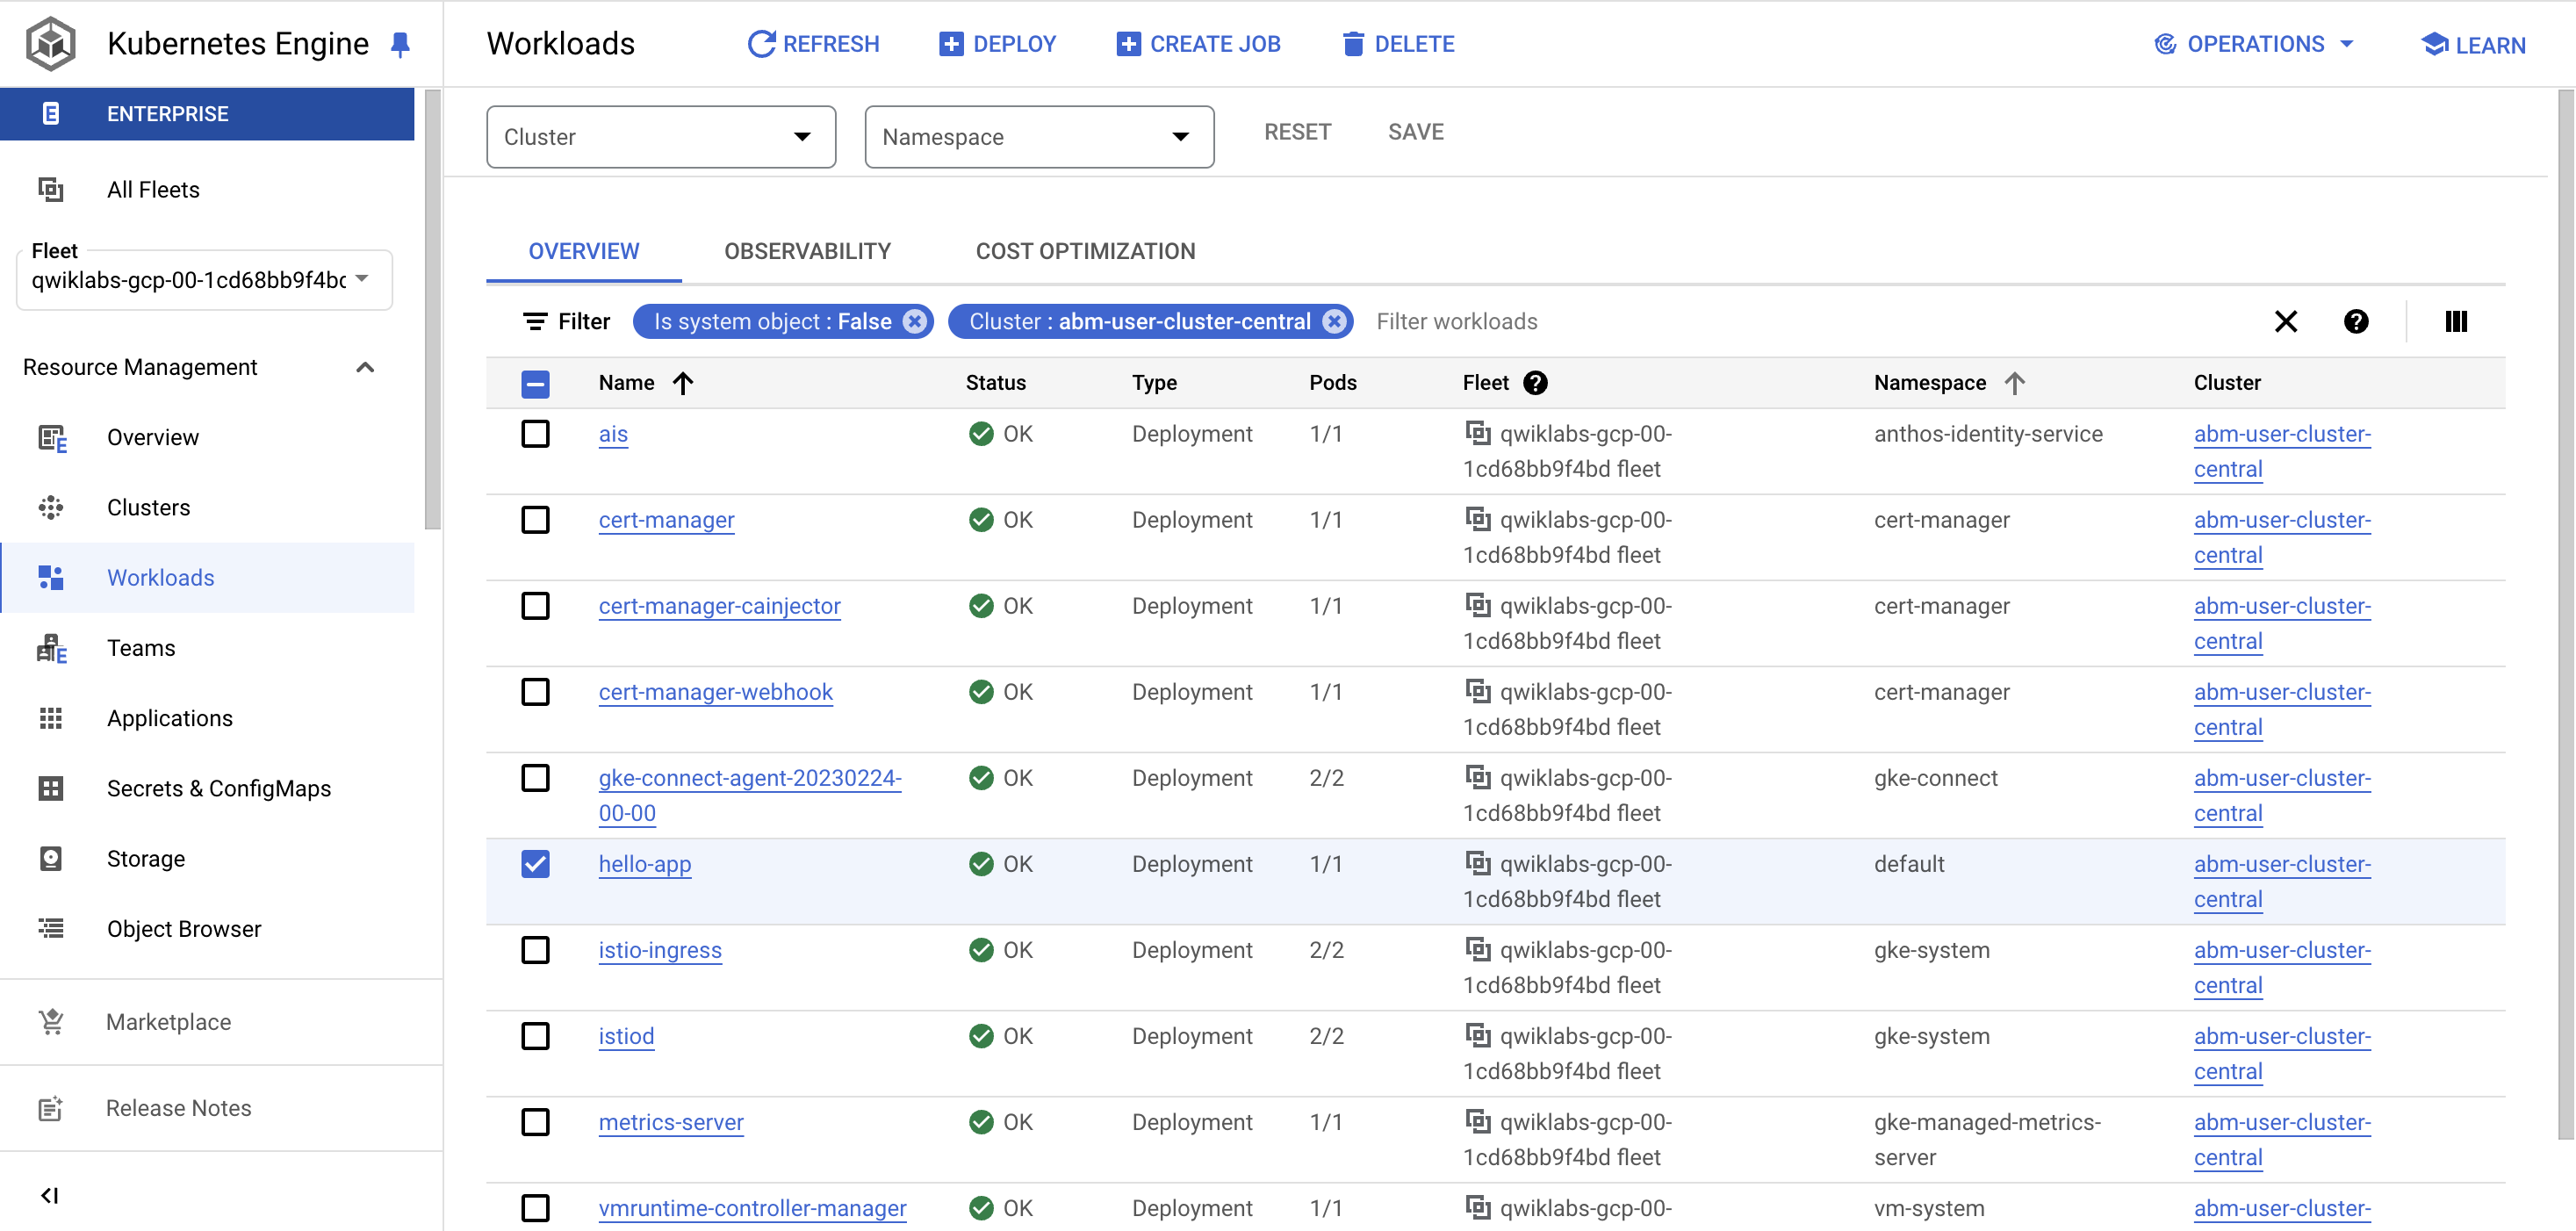Click the main page vertical scrollbar

pyautogui.click(x=2566, y=615)
